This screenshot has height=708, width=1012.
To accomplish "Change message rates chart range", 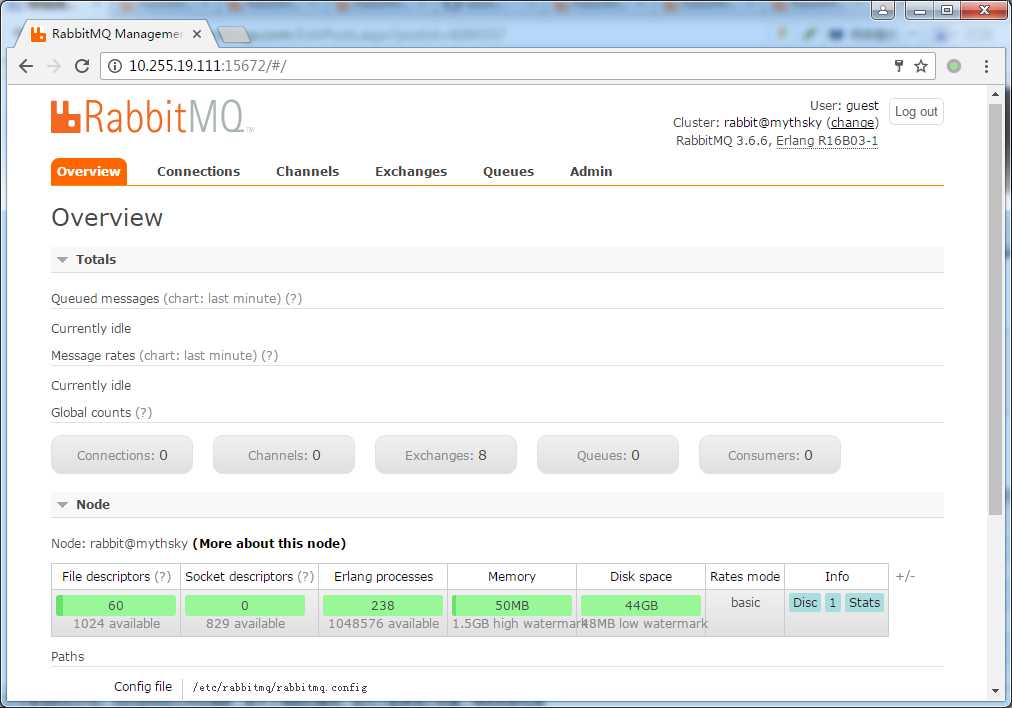I will coord(198,356).
